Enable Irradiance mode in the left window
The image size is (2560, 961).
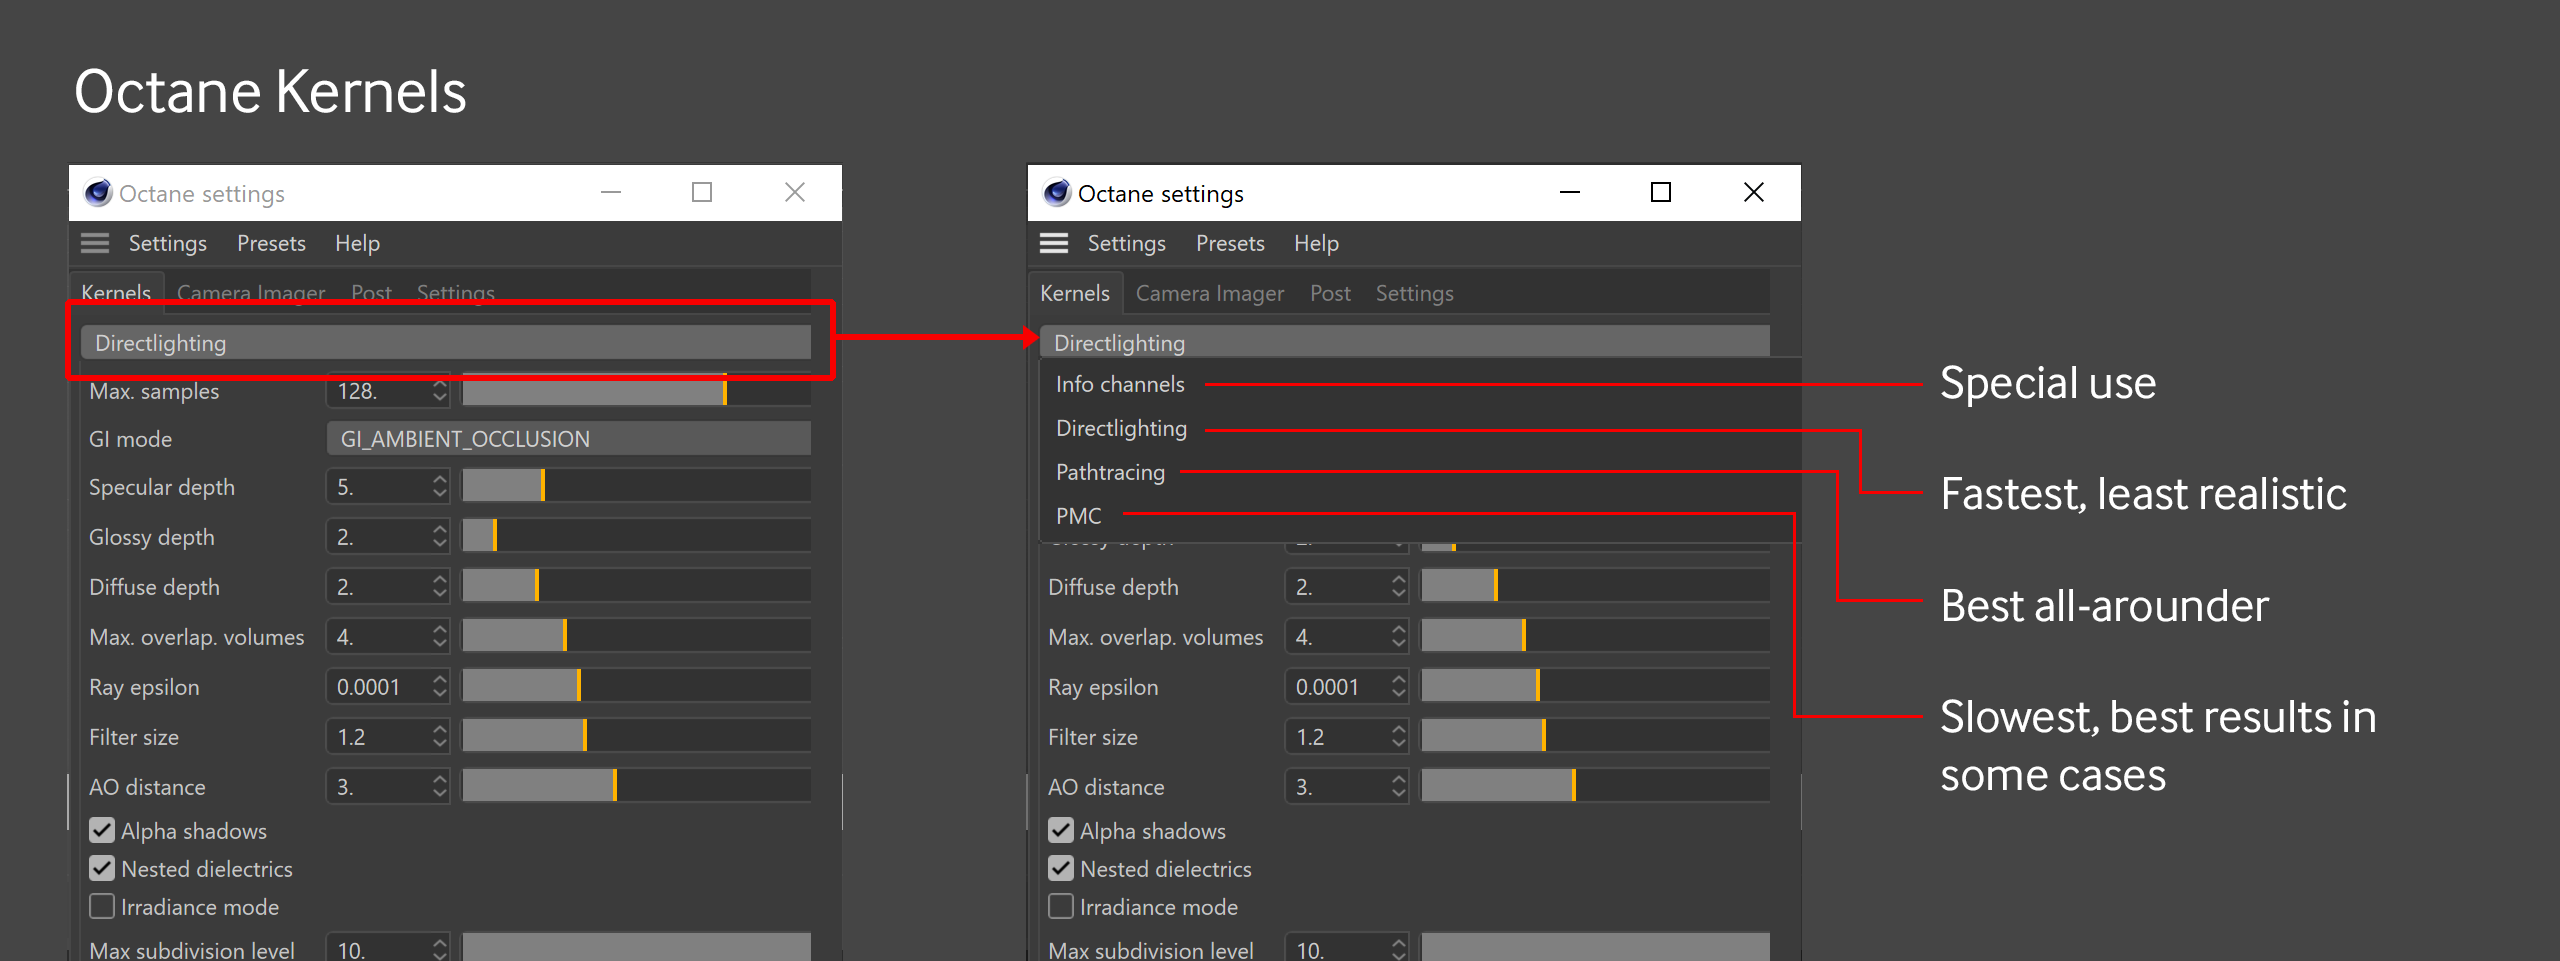[x=102, y=906]
